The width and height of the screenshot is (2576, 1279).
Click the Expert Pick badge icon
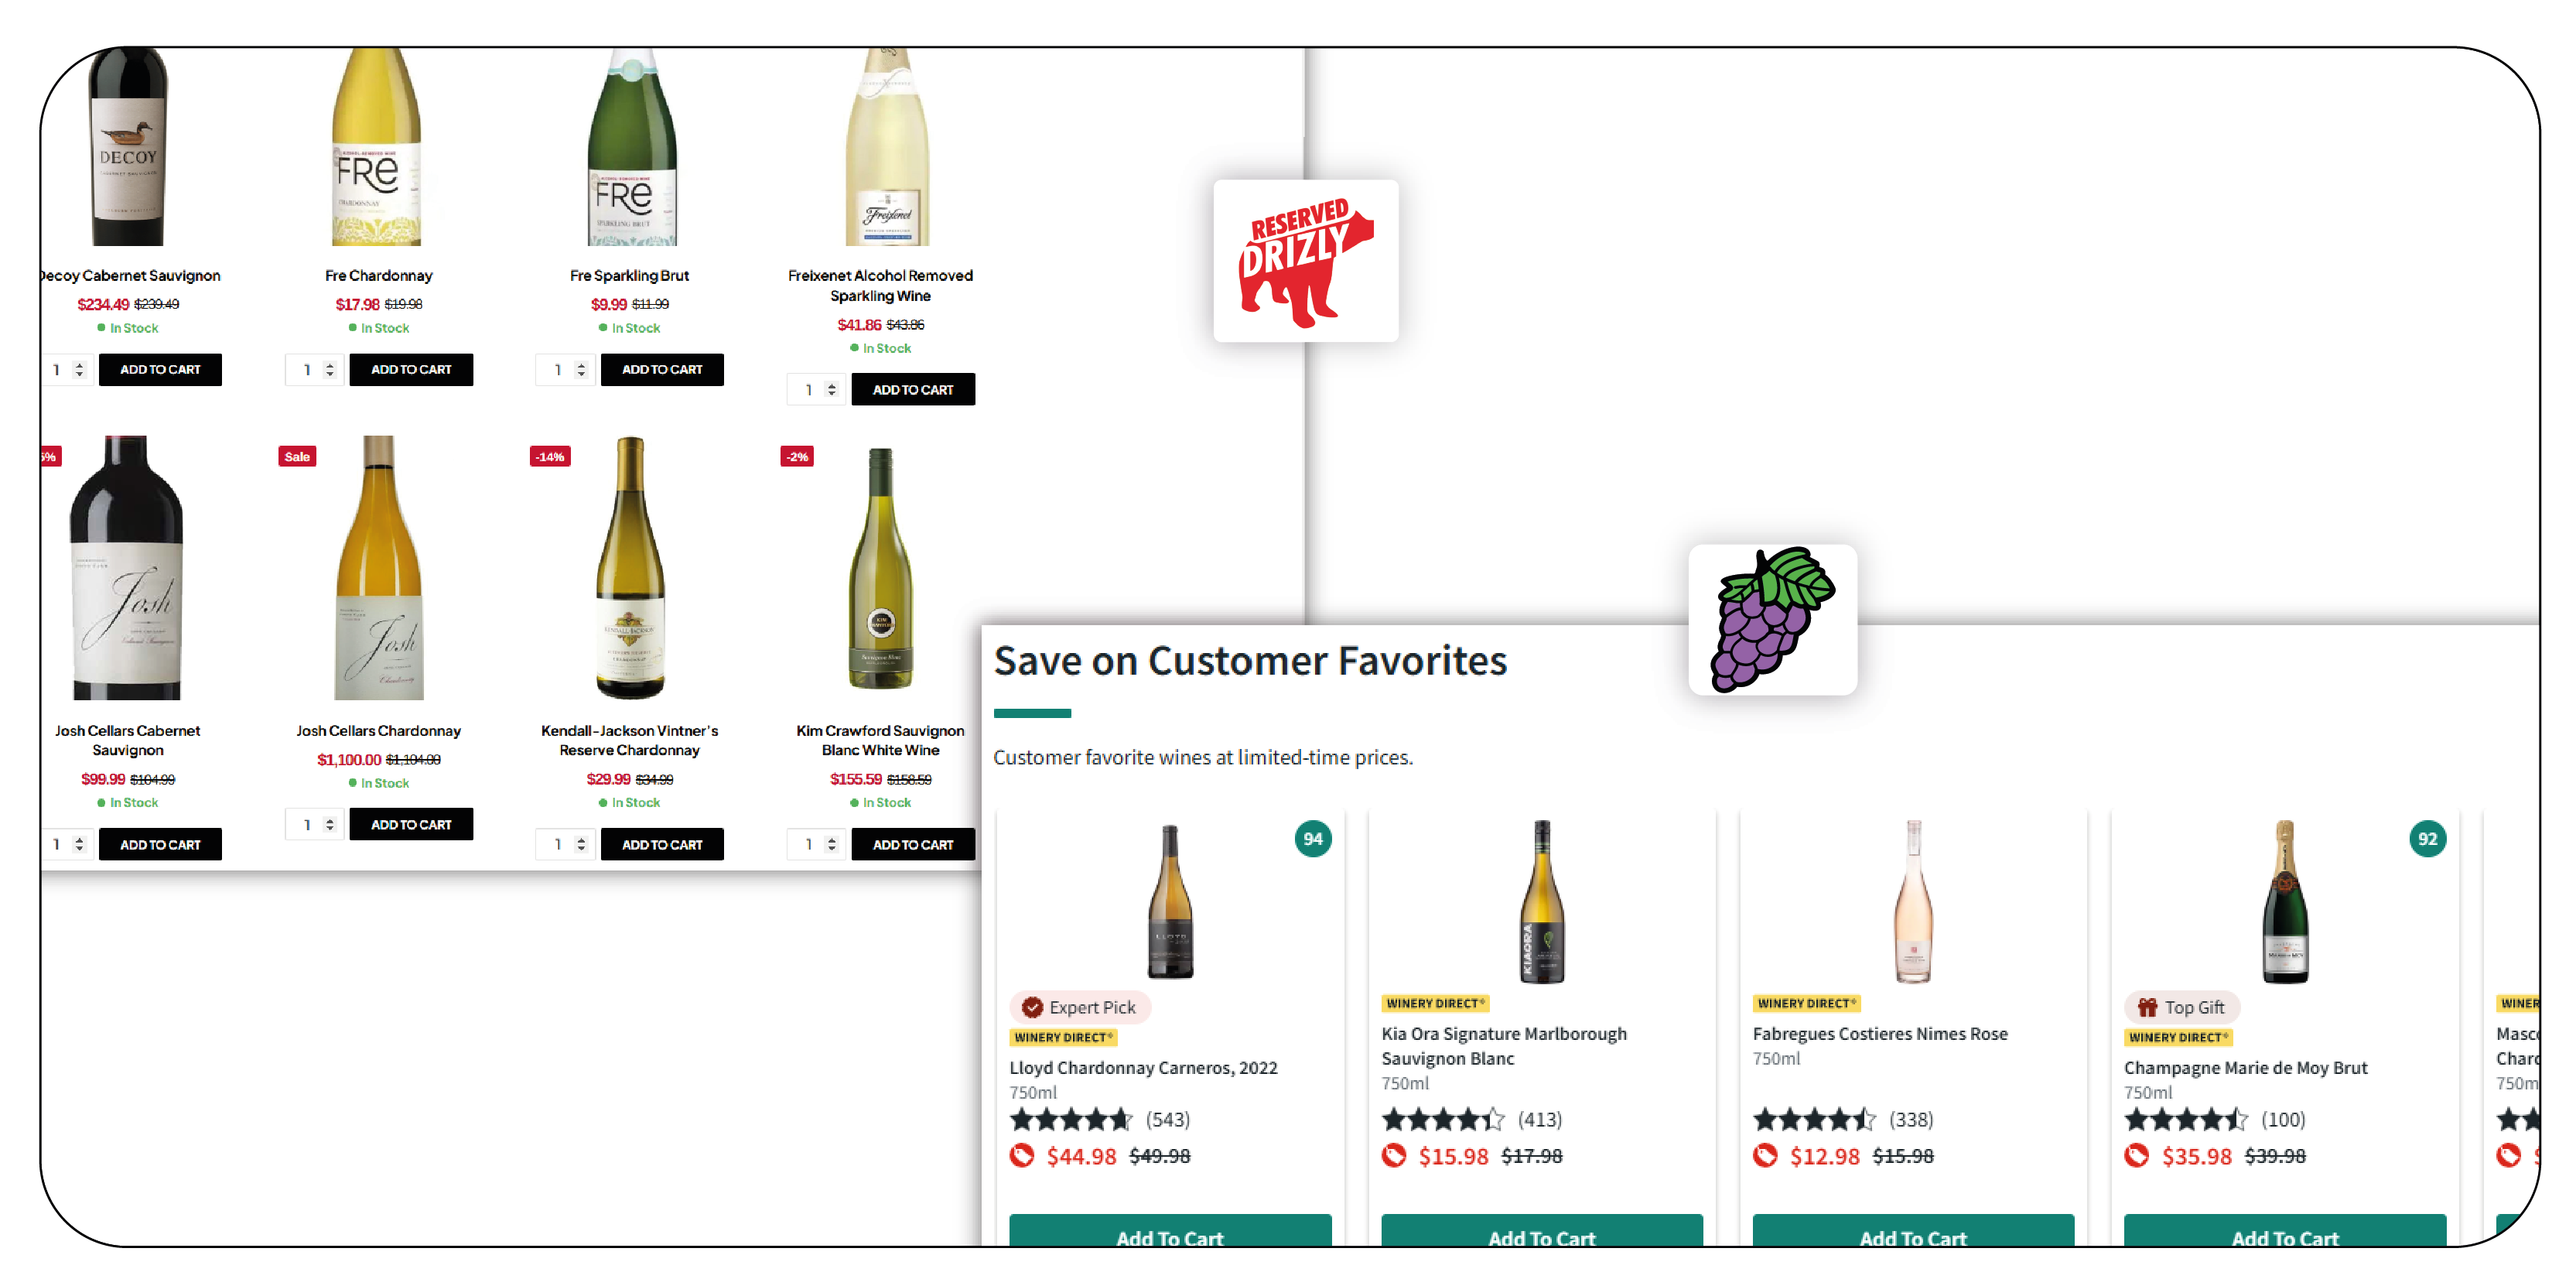1032,1007
